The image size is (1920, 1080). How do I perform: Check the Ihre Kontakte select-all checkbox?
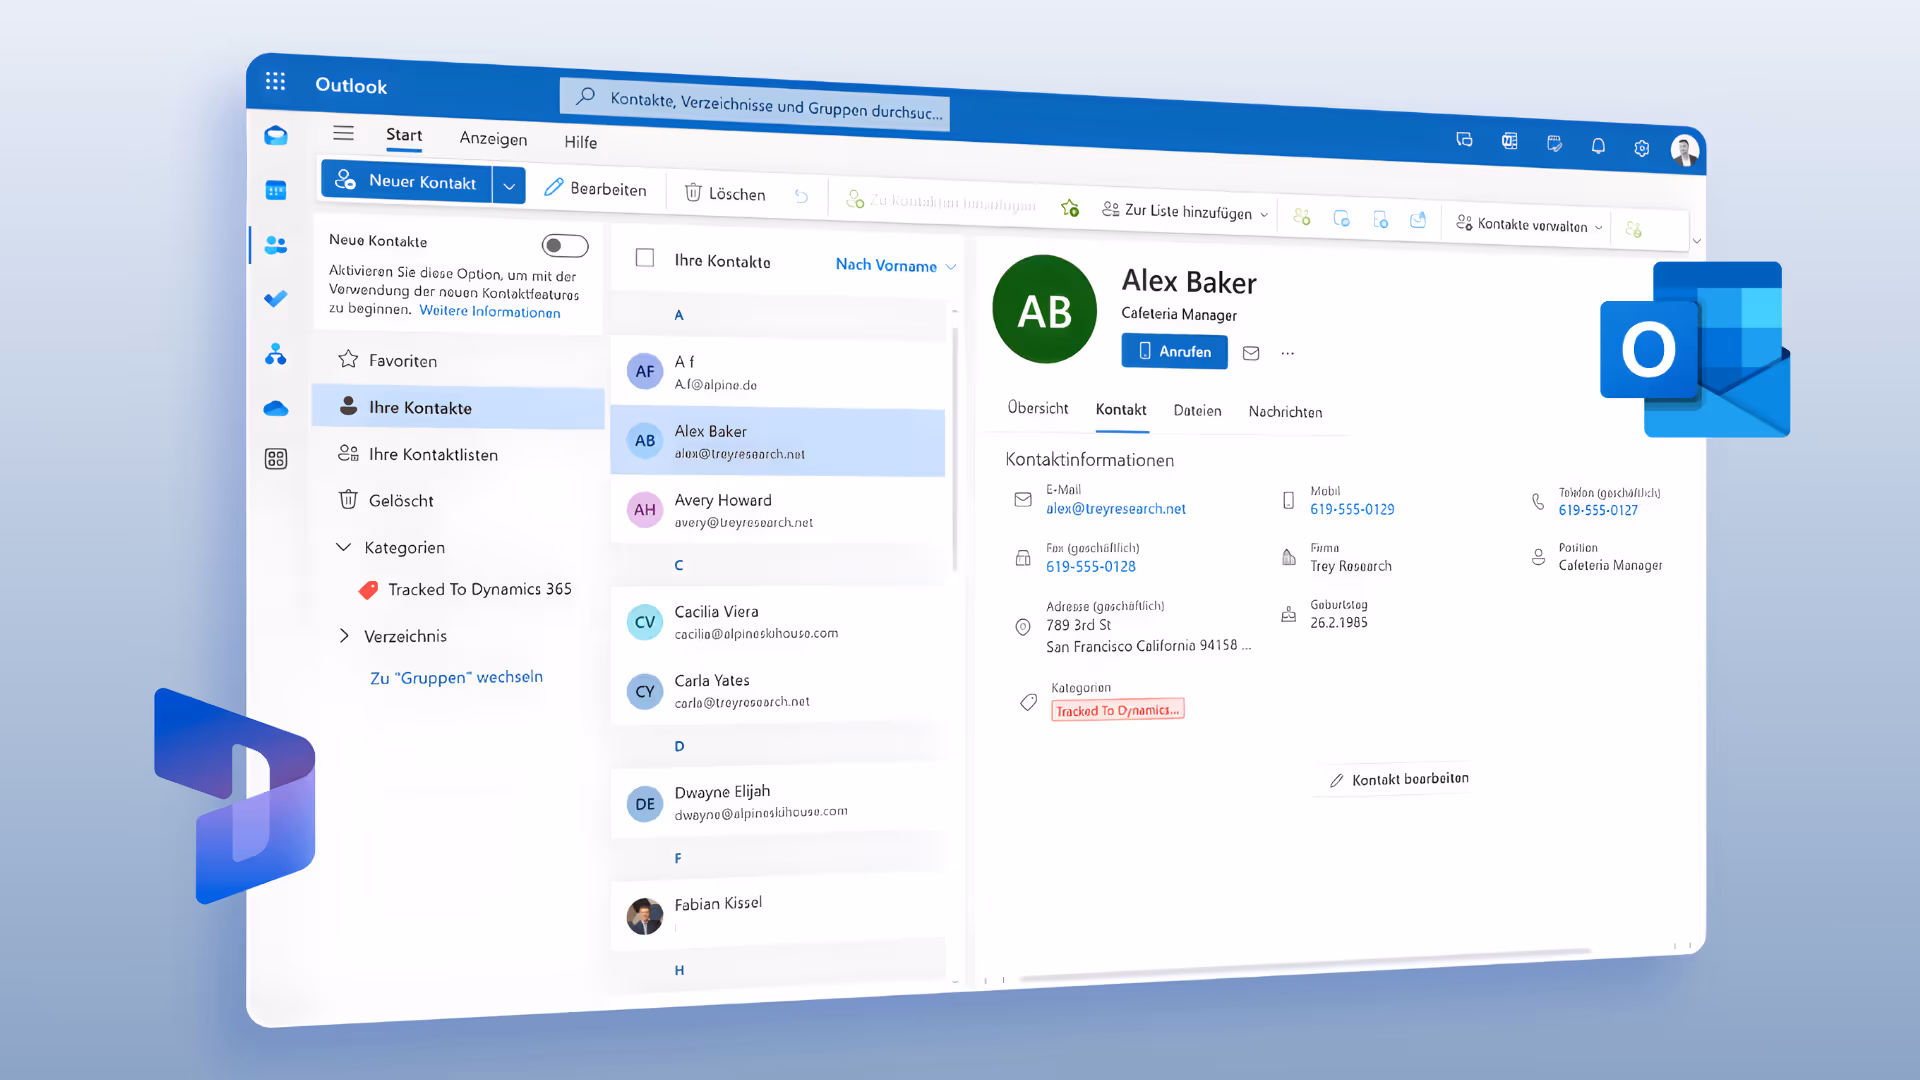[x=645, y=258]
